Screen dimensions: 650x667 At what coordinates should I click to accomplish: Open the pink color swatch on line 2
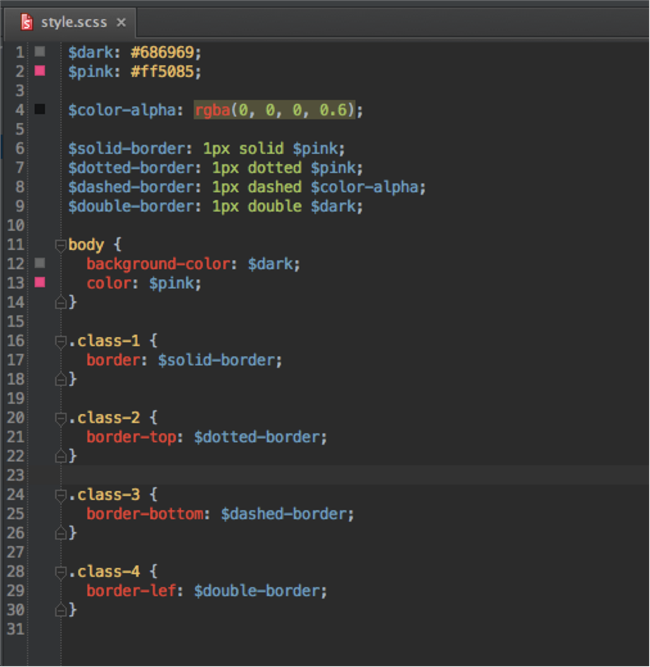pos(40,71)
